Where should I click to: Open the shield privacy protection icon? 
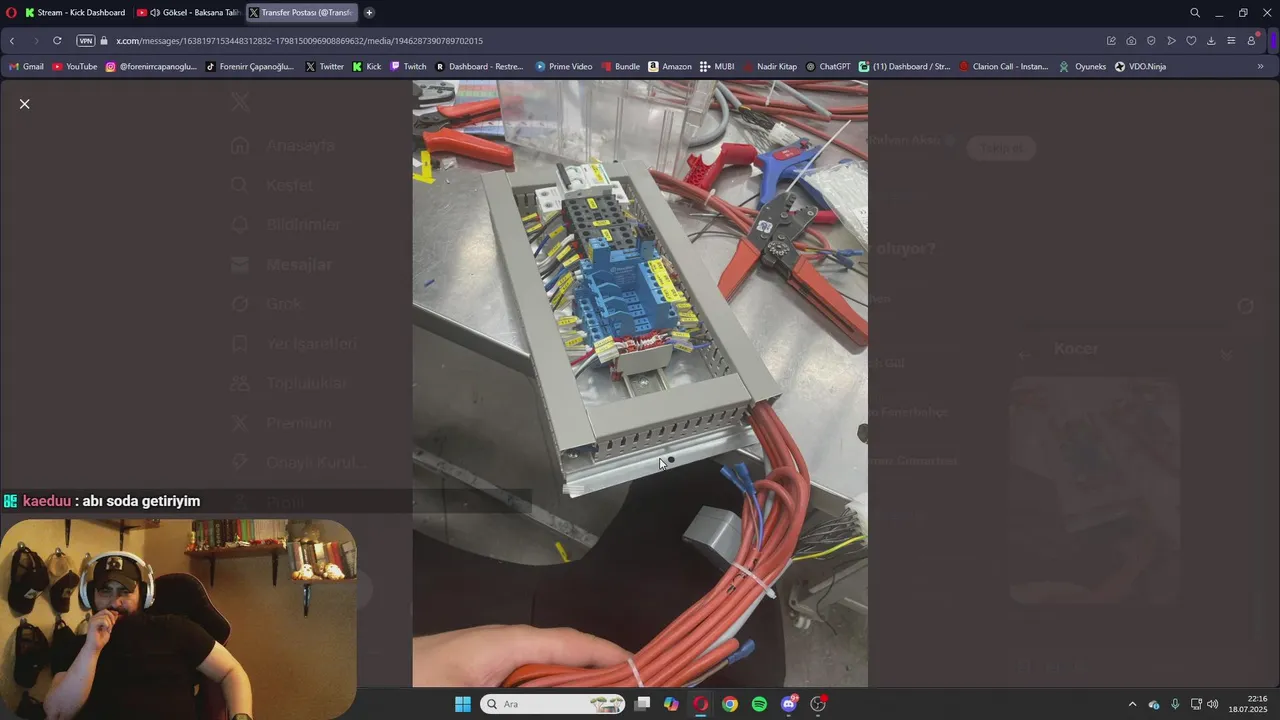[x=1151, y=41]
